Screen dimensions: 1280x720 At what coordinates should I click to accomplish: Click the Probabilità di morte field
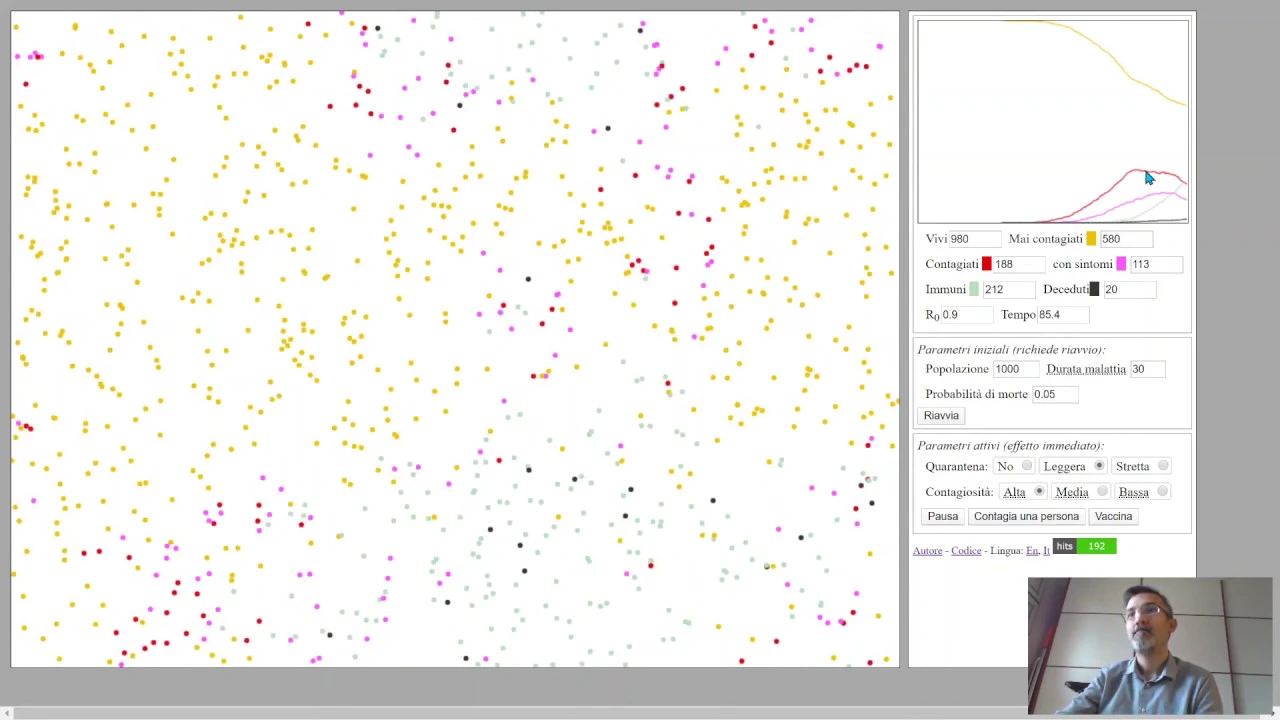click(1055, 394)
